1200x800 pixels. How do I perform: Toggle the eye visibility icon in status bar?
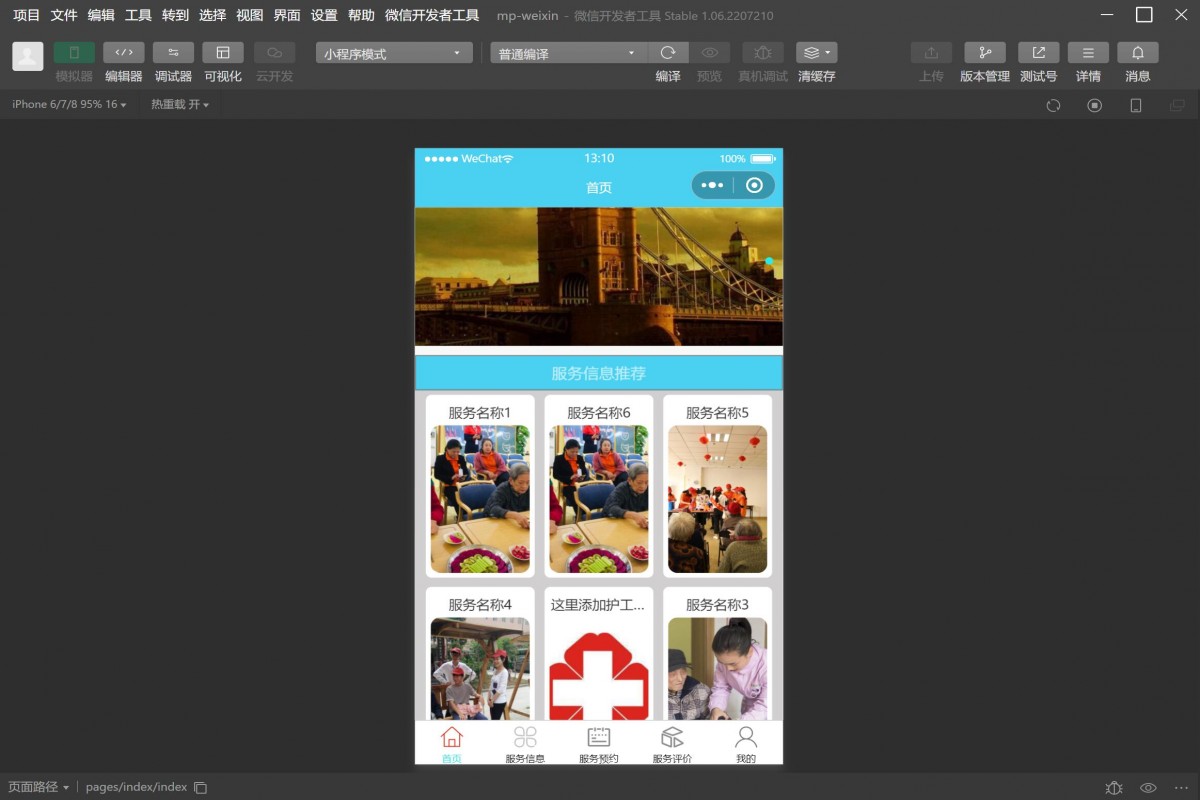(x=1146, y=787)
